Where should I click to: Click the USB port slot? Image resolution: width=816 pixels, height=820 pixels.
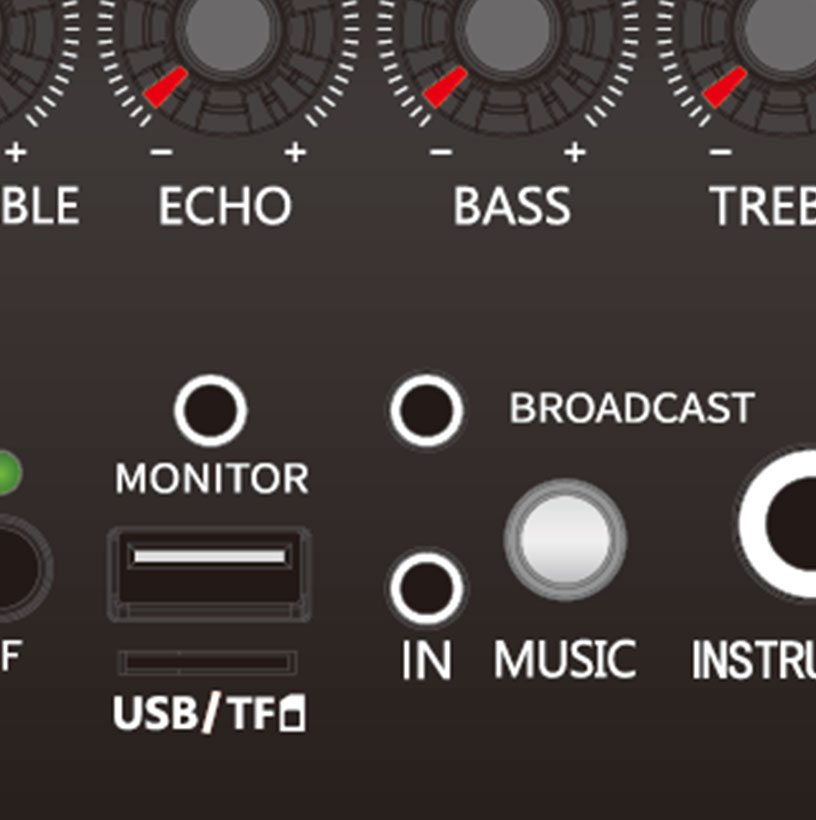tap(209, 574)
